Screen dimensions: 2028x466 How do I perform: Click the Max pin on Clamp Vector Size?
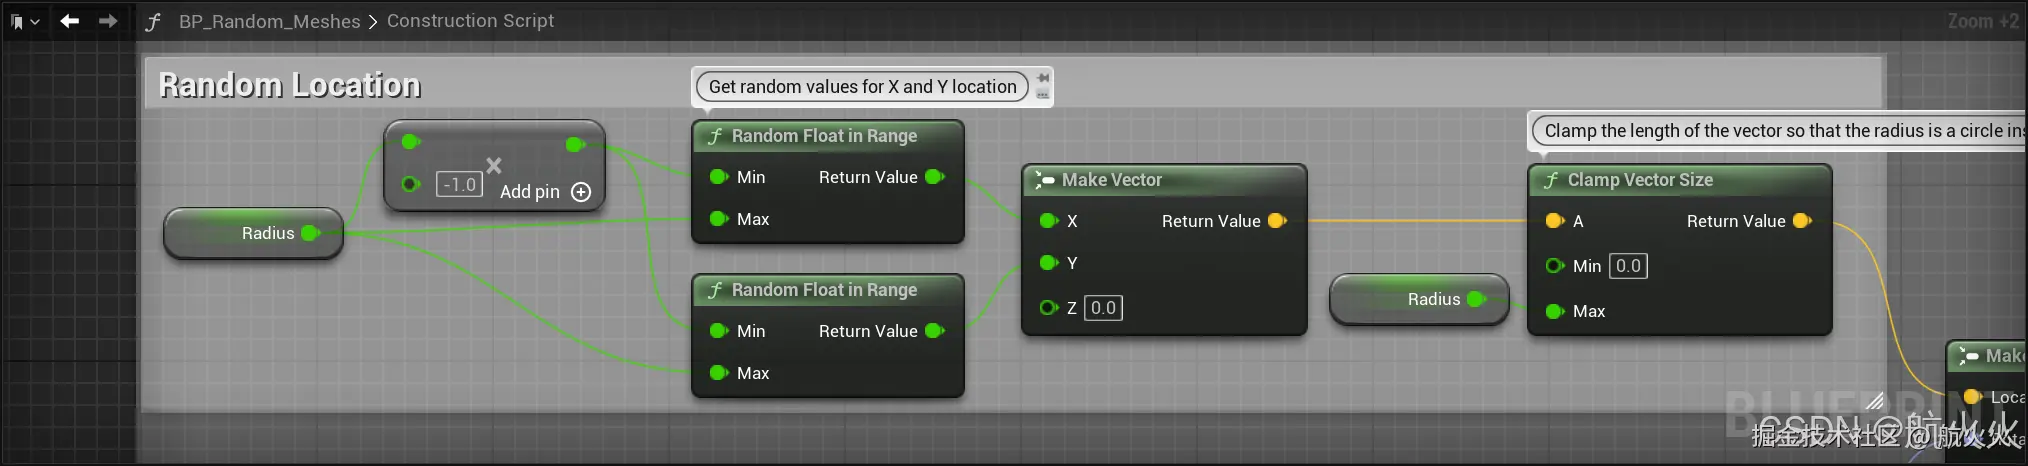1555,311
